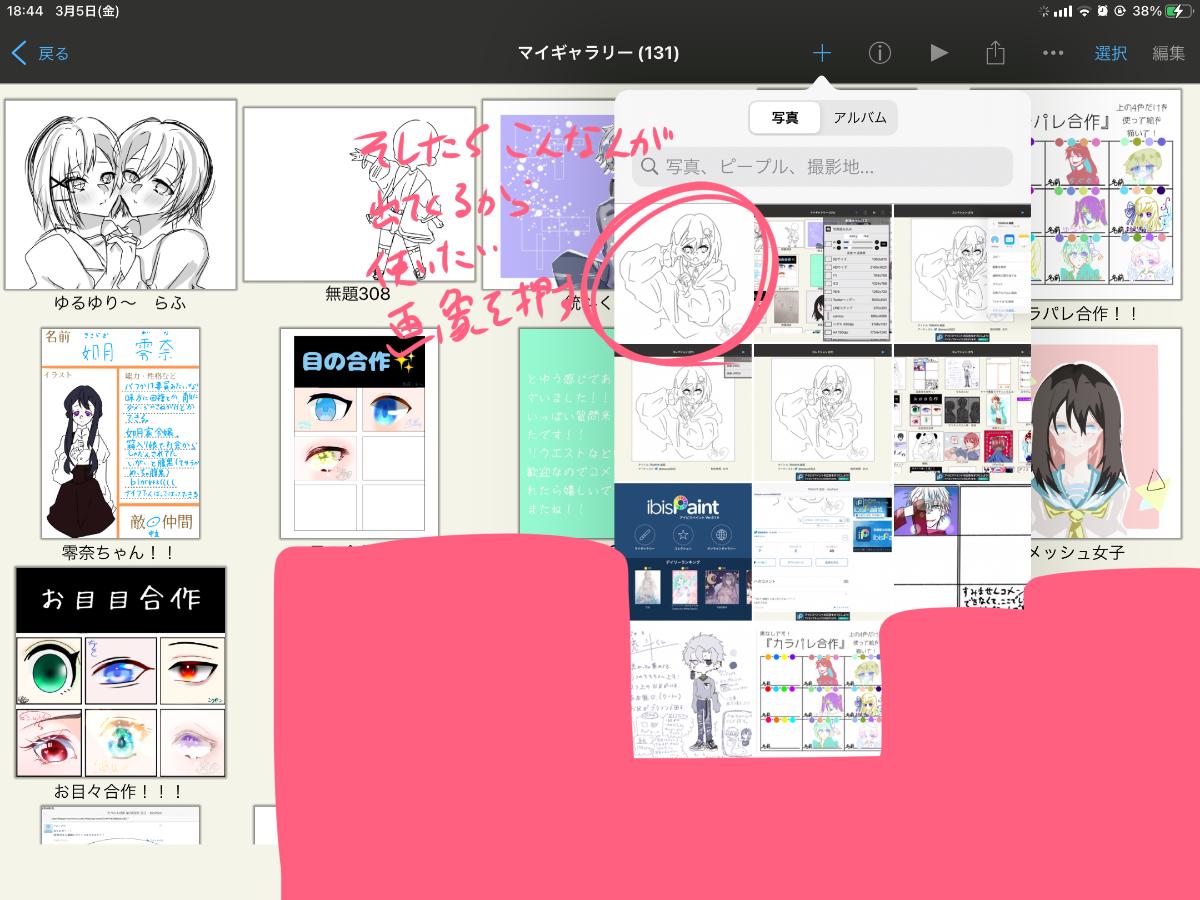The image size is (1200, 900).
Task: Select the ibisPaint home screen screenshot
Action: coord(682,550)
